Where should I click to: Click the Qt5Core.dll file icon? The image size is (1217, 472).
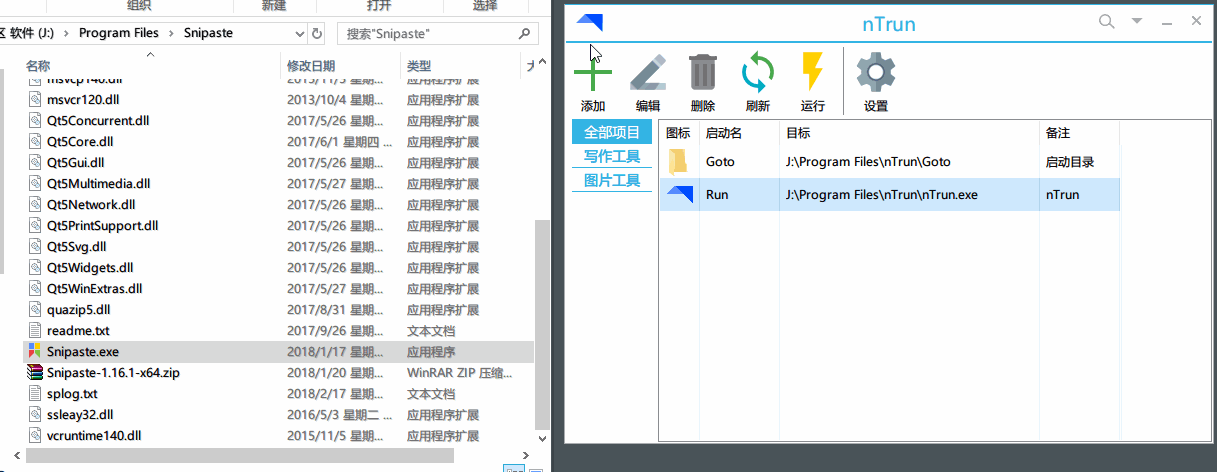pos(35,142)
